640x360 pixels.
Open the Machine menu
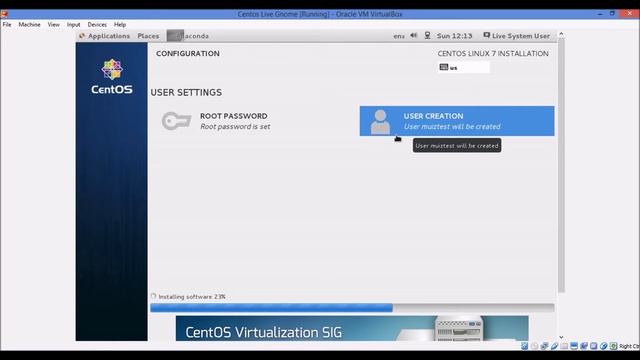pos(29,24)
